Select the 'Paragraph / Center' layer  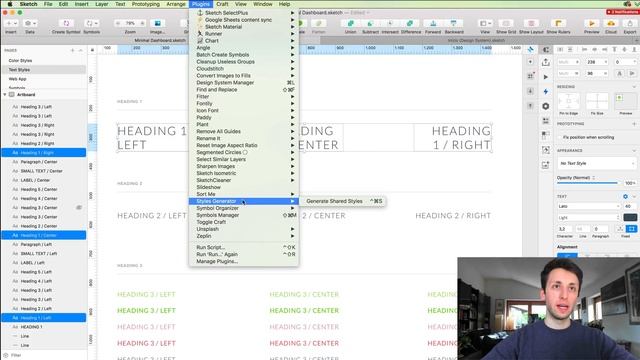coord(44,162)
